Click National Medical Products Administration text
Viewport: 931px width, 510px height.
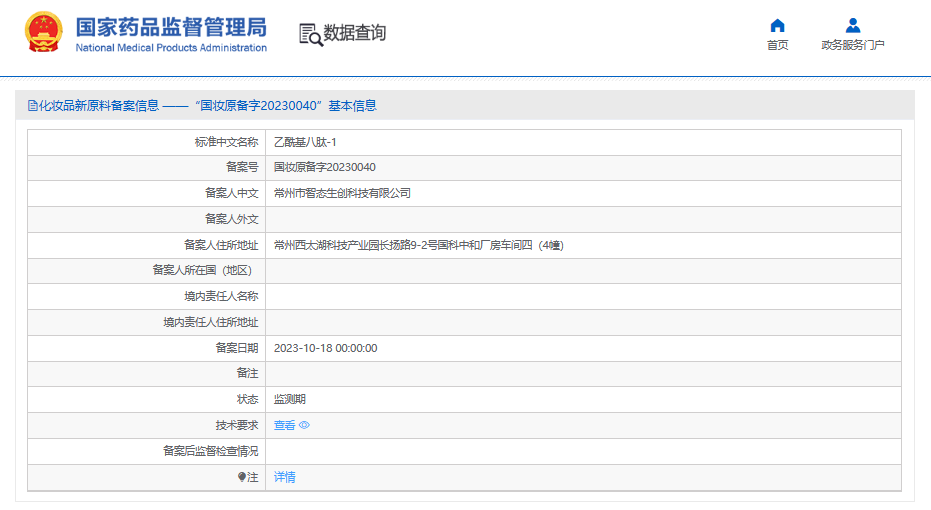(171, 48)
